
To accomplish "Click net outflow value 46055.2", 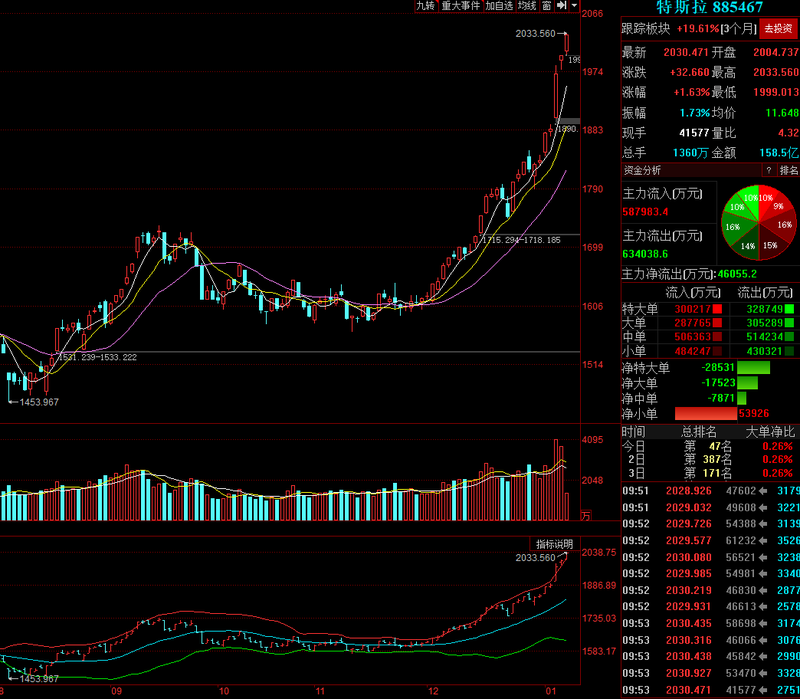I will pyautogui.click(x=737, y=274).
